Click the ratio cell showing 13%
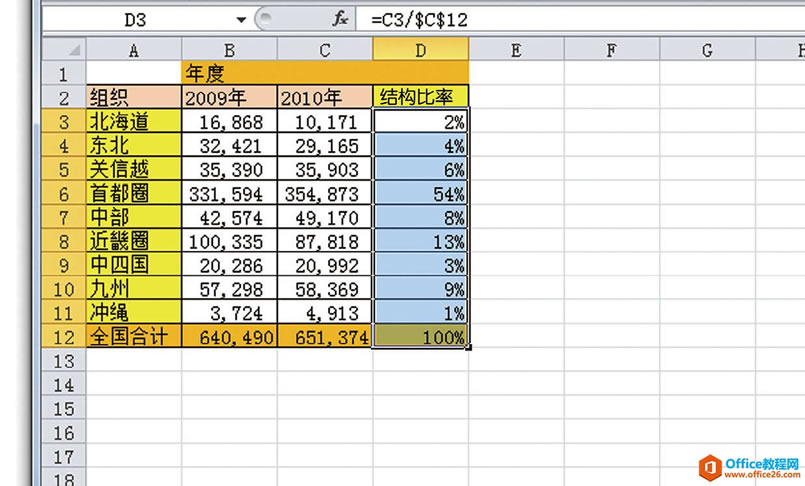The image size is (805, 486). (x=420, y=241)
